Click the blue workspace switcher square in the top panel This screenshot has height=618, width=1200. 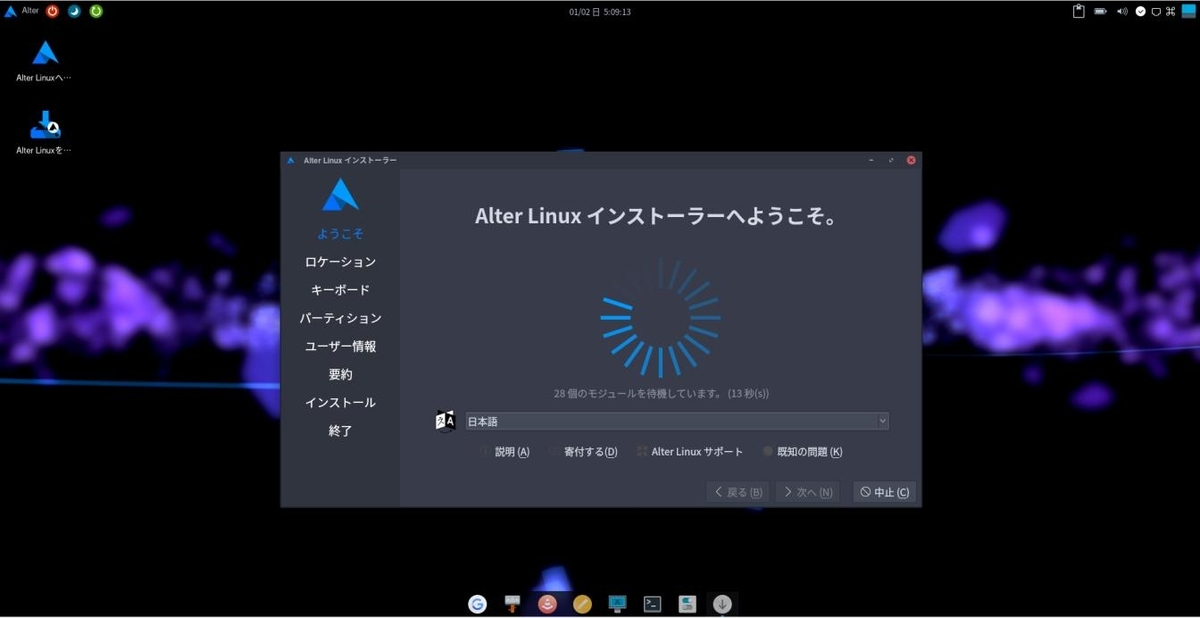tap(1187, 12)
